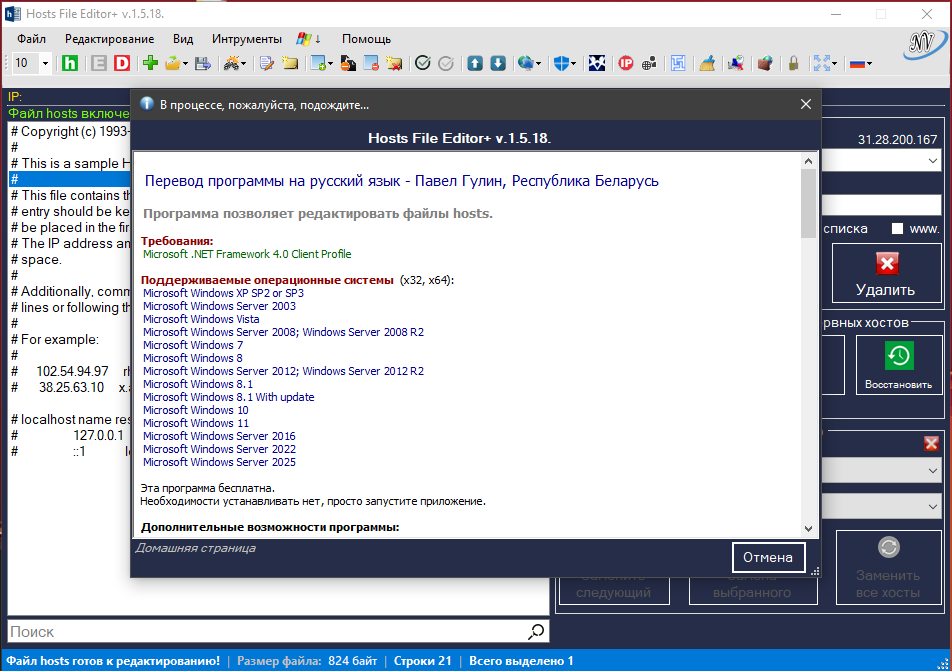Click the Windows flag menu icon
This screenshot has height=671, width=952.
304,39
